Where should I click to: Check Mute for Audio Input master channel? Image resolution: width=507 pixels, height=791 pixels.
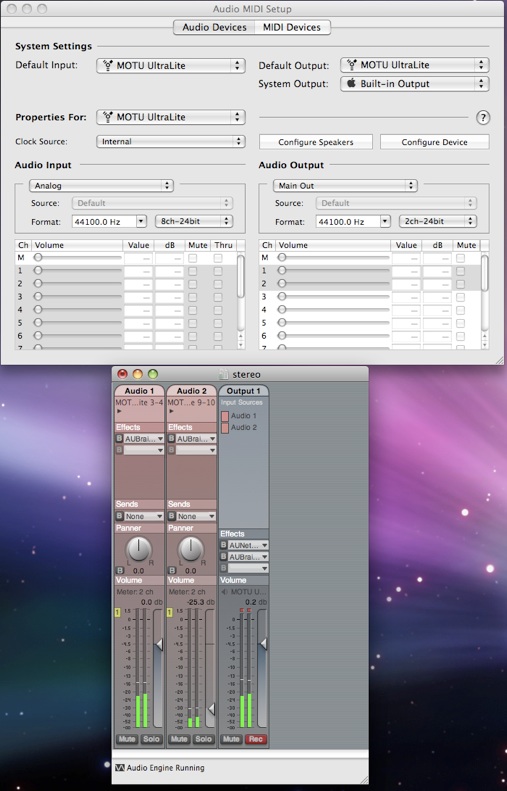pos(193,258)
